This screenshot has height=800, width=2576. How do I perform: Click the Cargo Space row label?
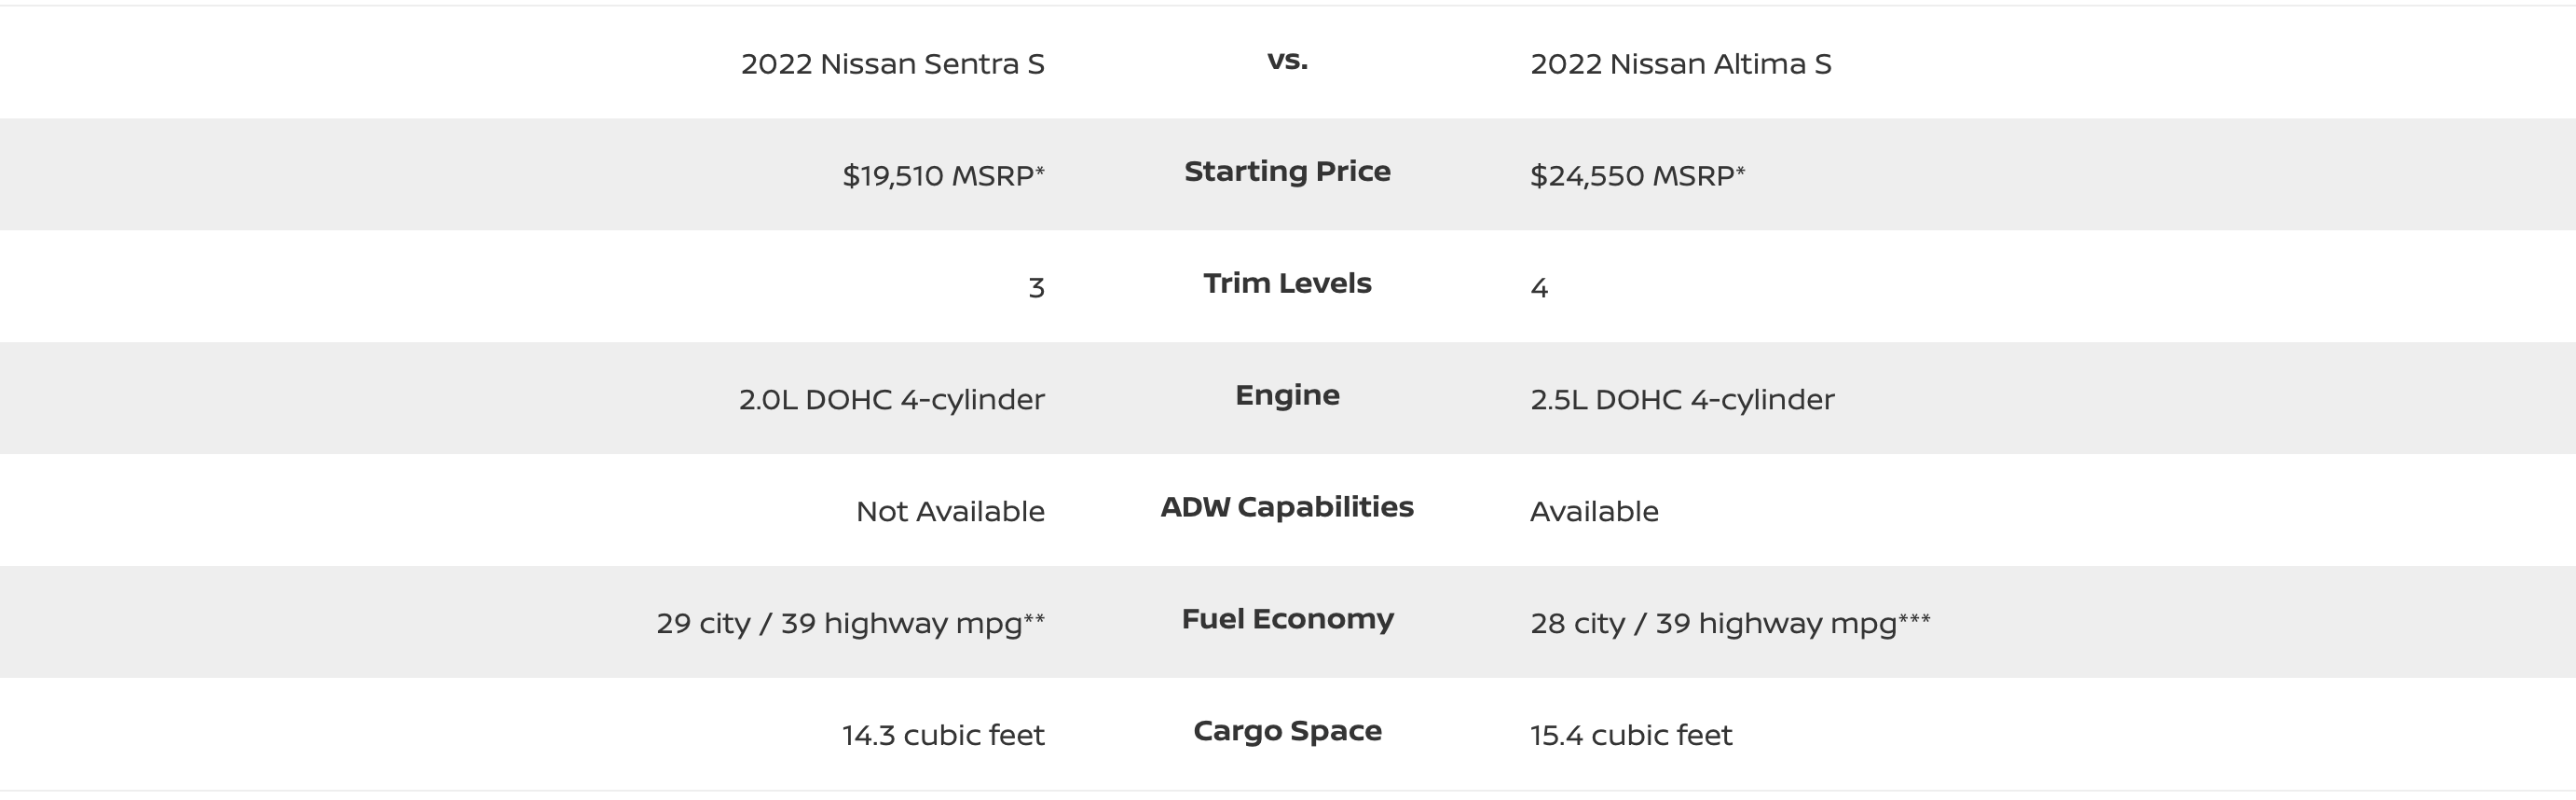(1287, 731)
